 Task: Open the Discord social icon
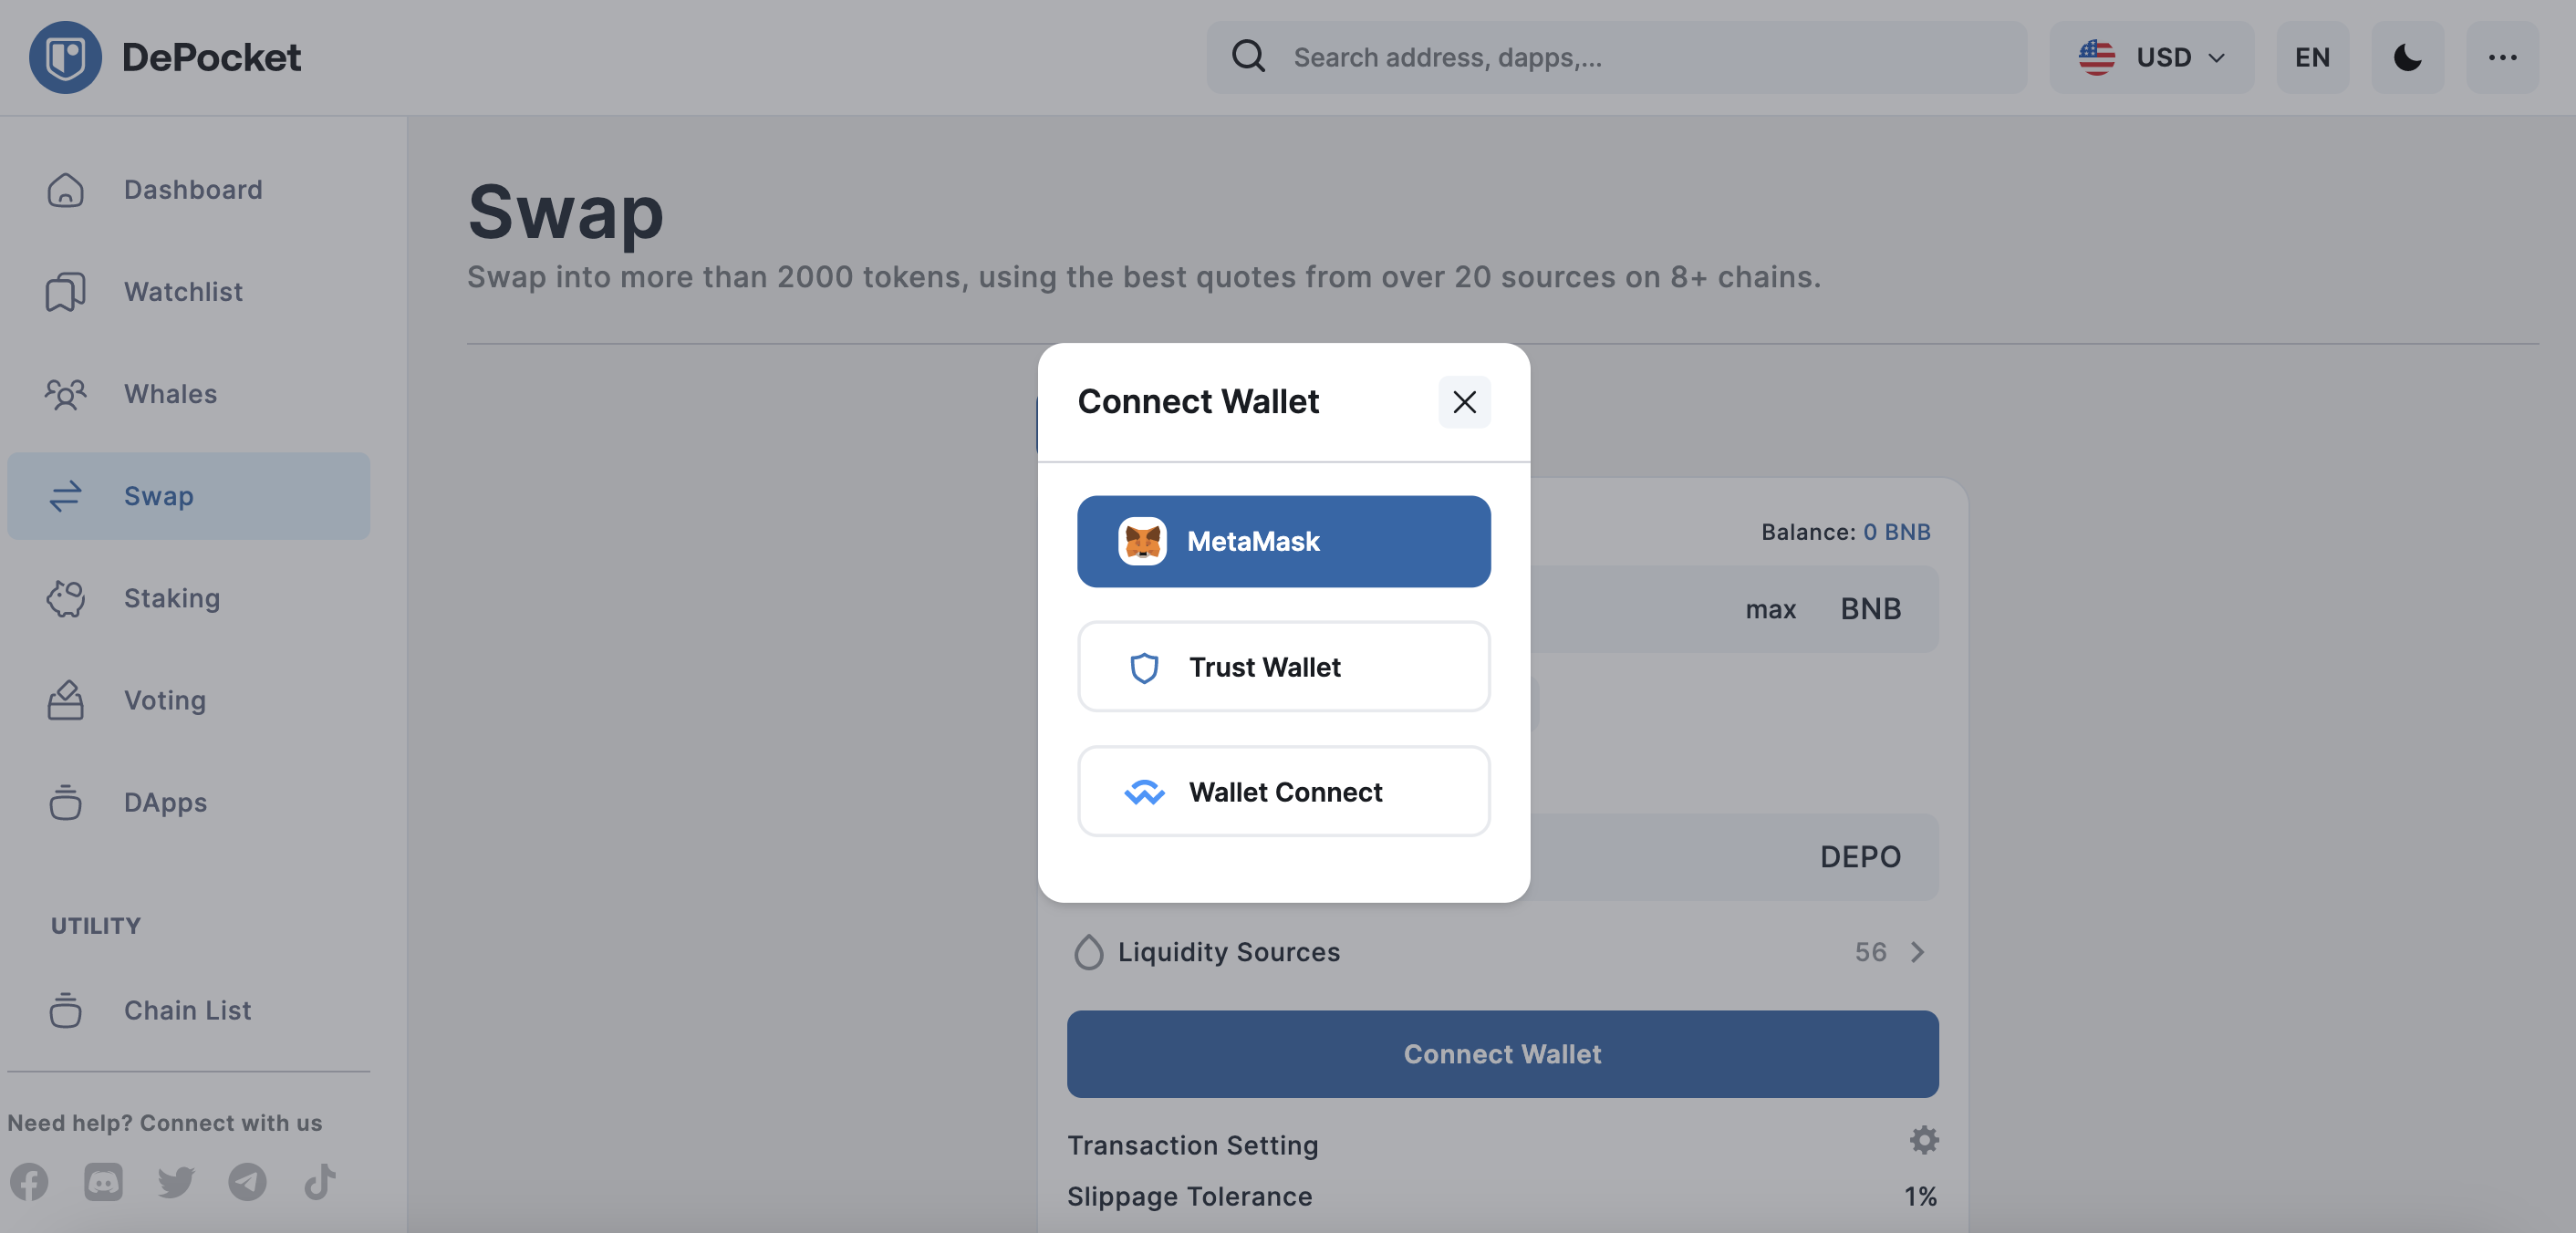click(x=103, y=1182)
